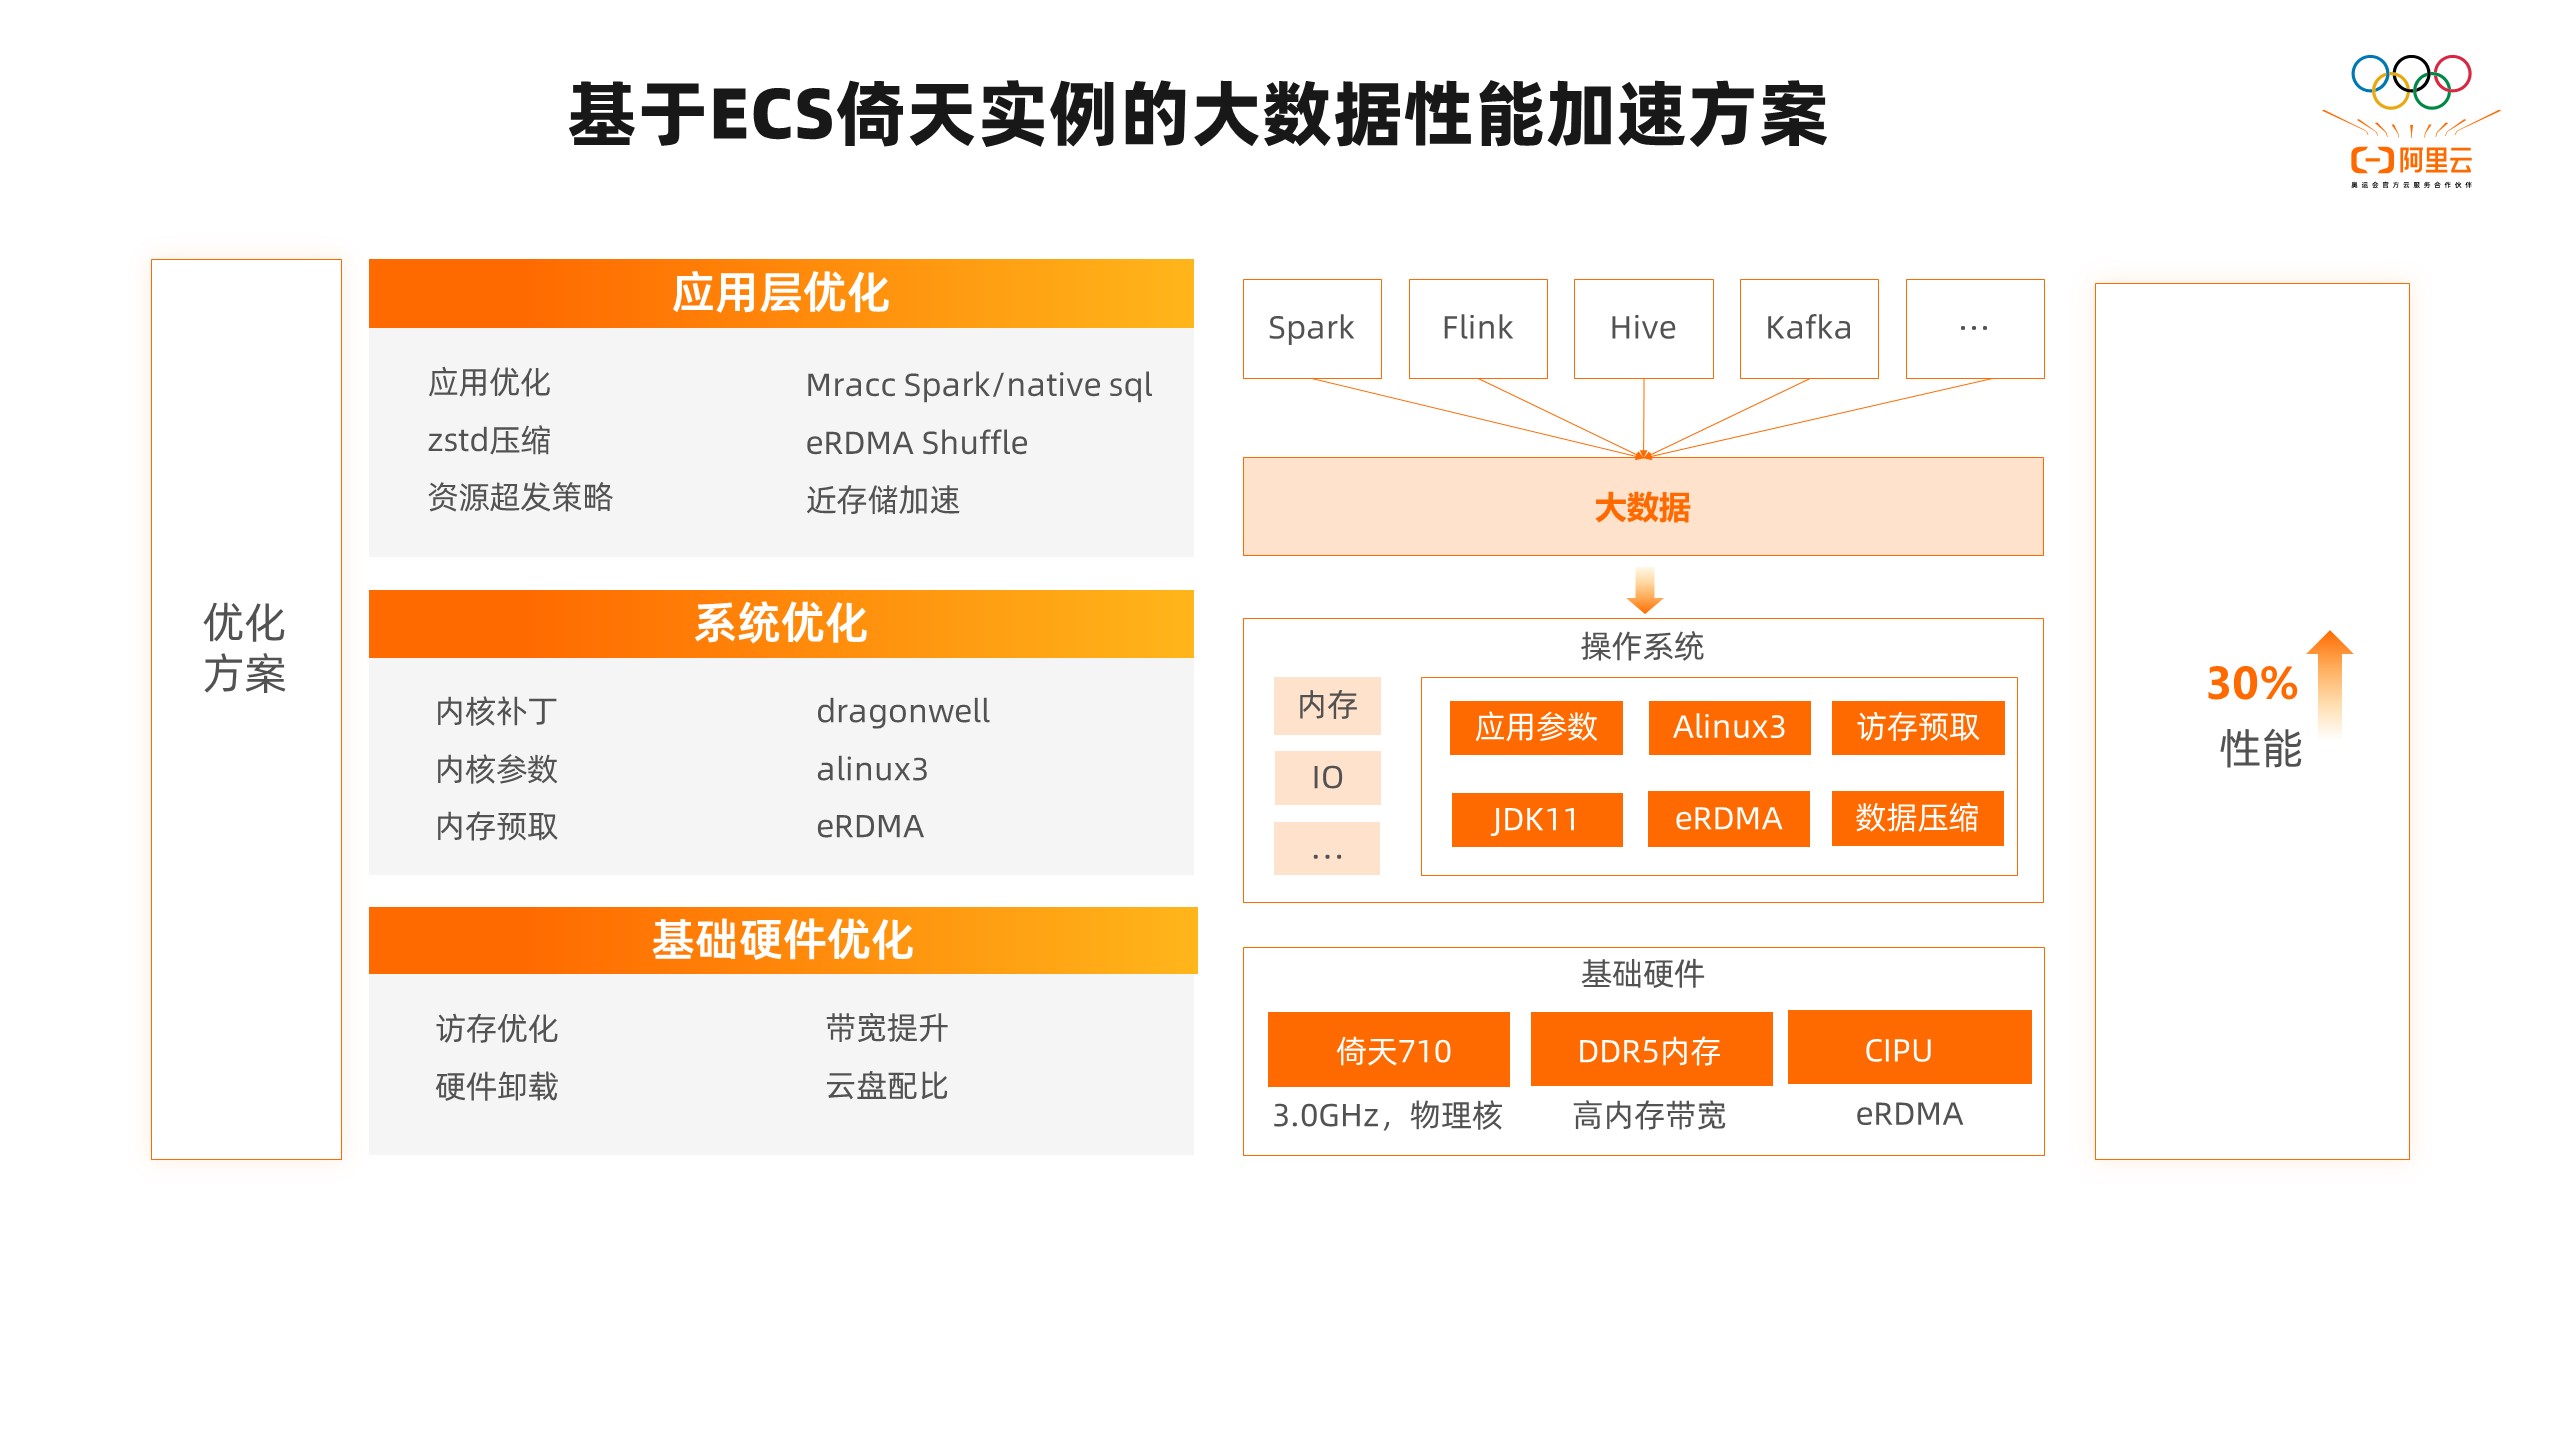Click the 基础硬件 heading

point(1642,974)
